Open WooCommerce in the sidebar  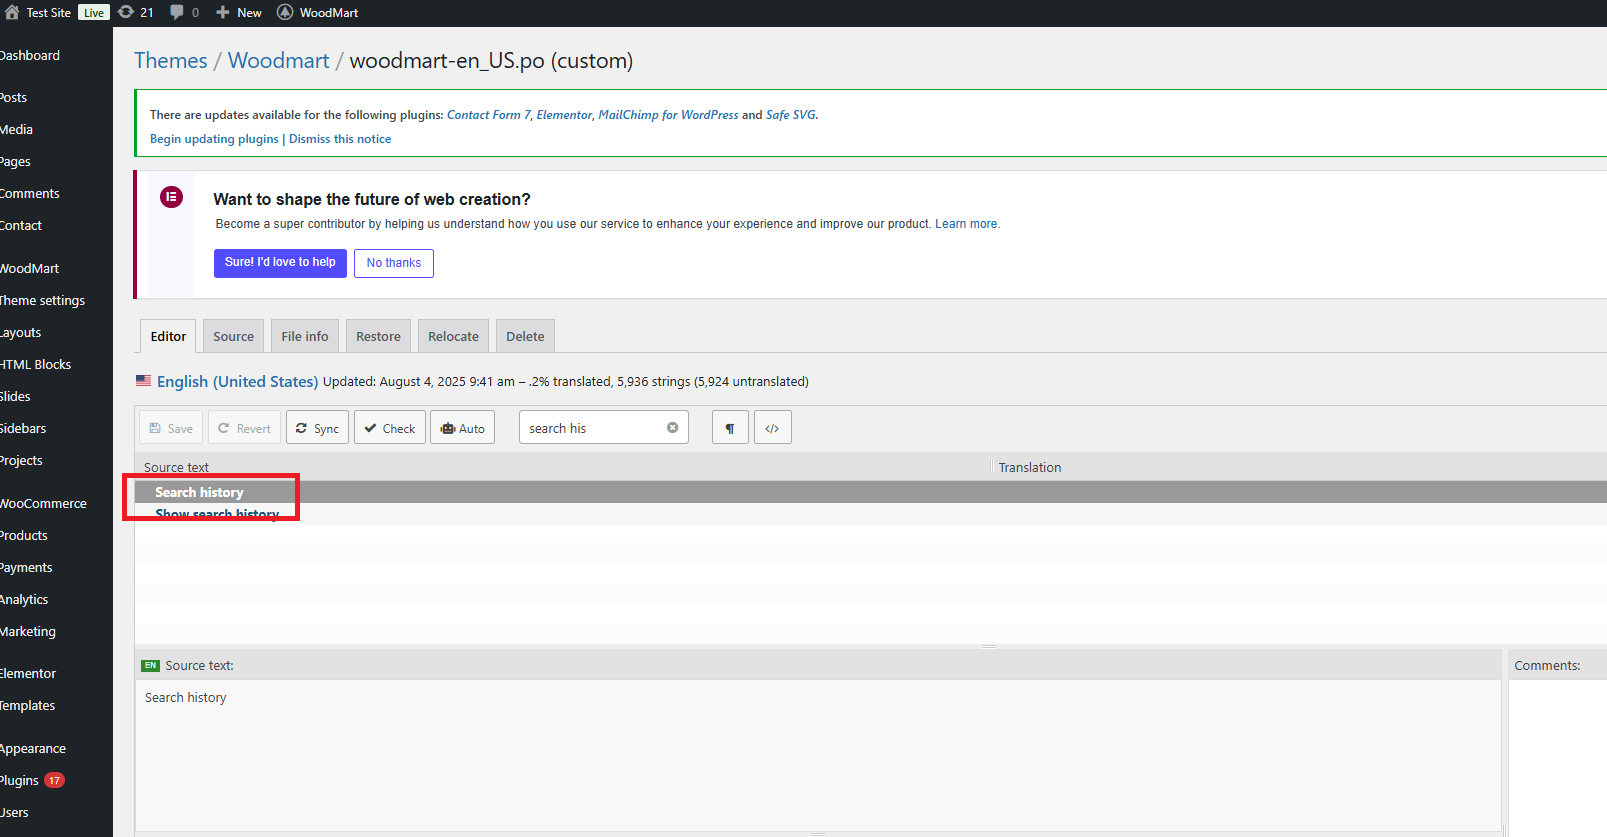(x=44, y=503)
